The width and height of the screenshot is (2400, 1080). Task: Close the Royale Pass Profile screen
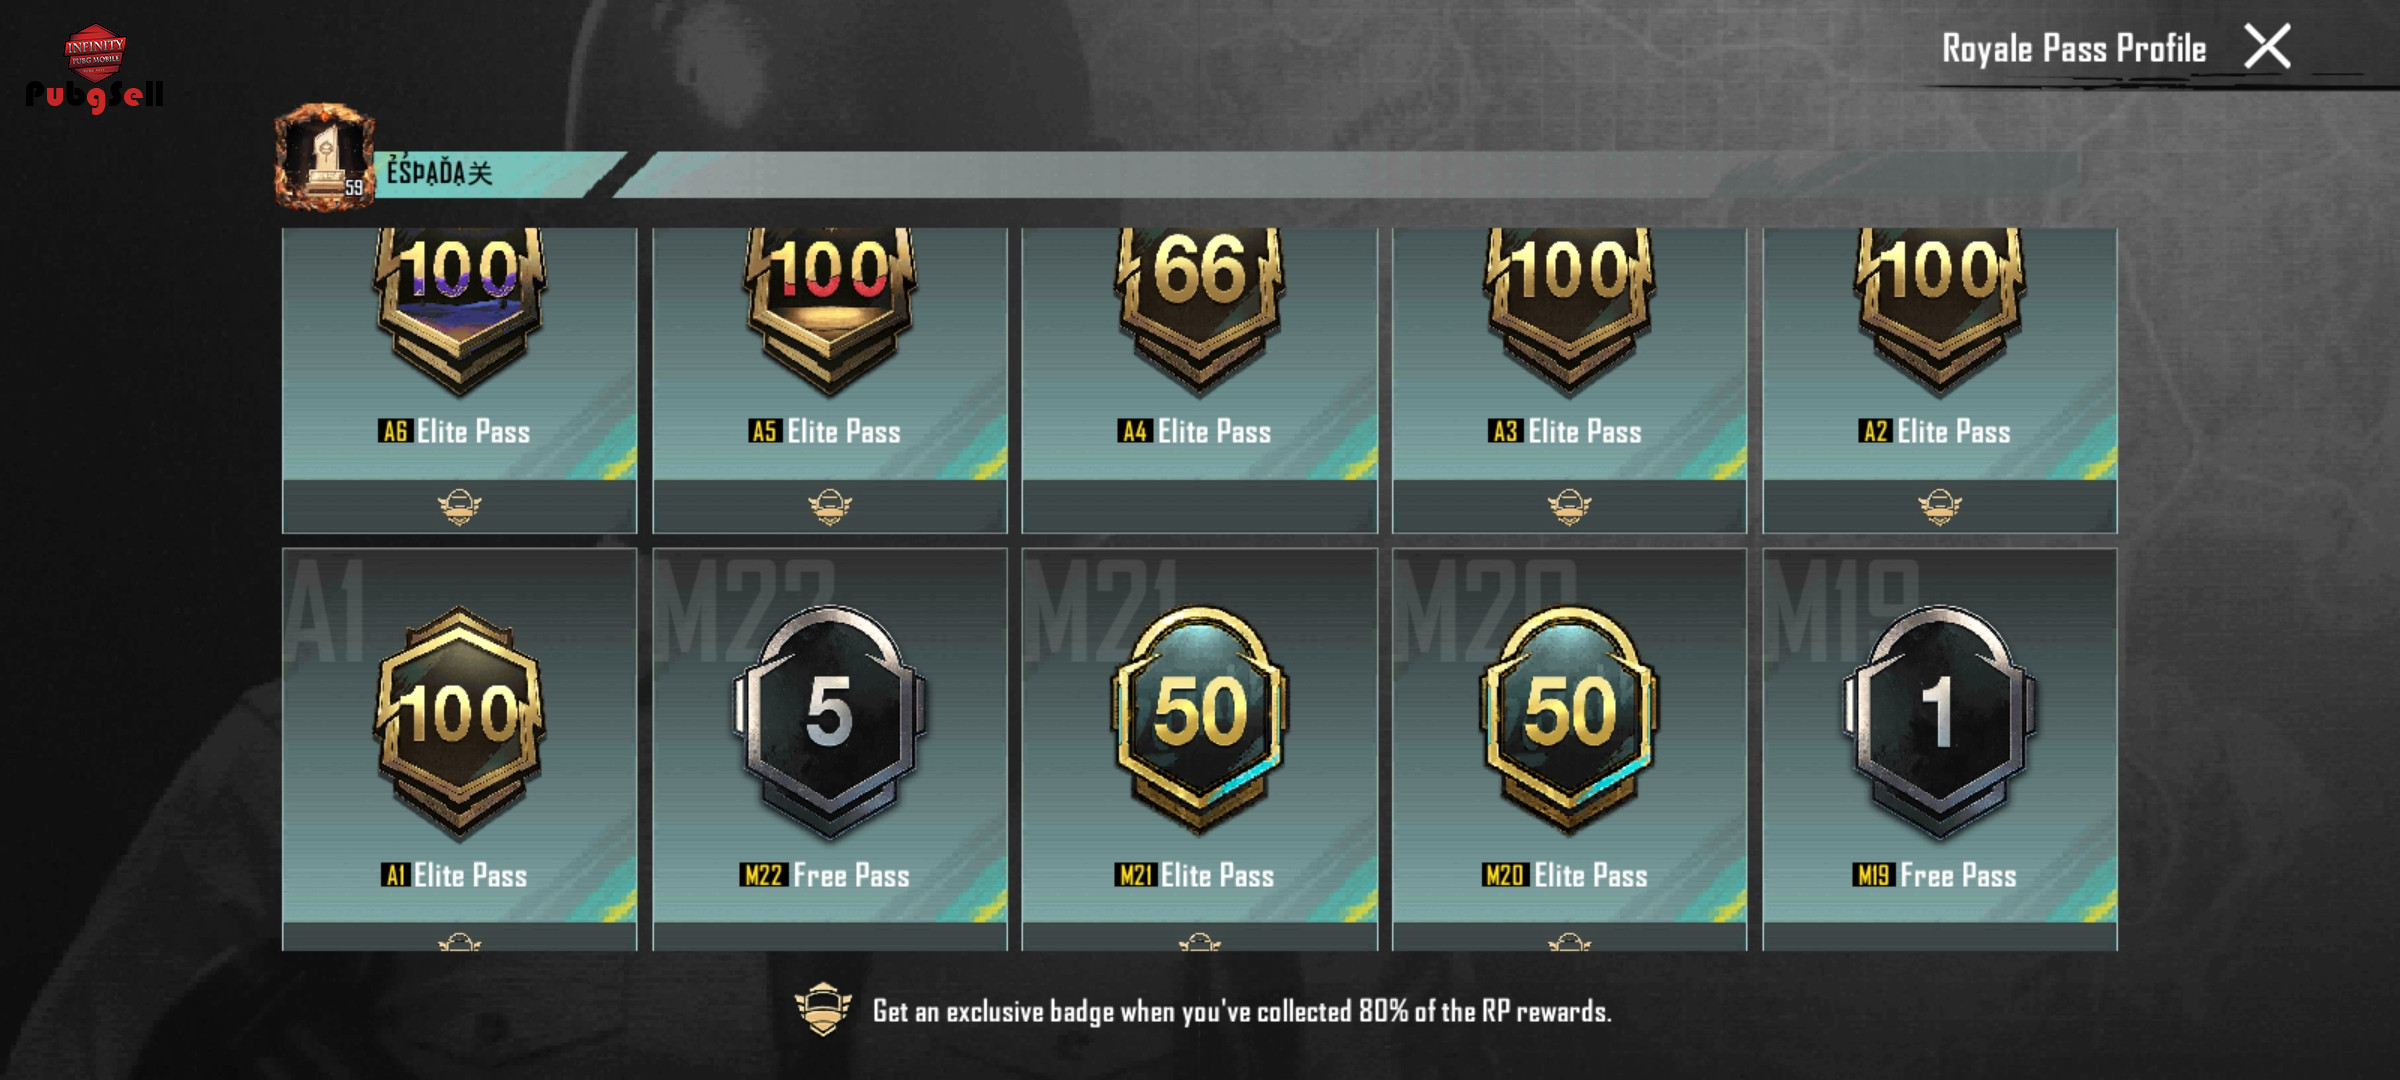click(x=2267, y=47)
